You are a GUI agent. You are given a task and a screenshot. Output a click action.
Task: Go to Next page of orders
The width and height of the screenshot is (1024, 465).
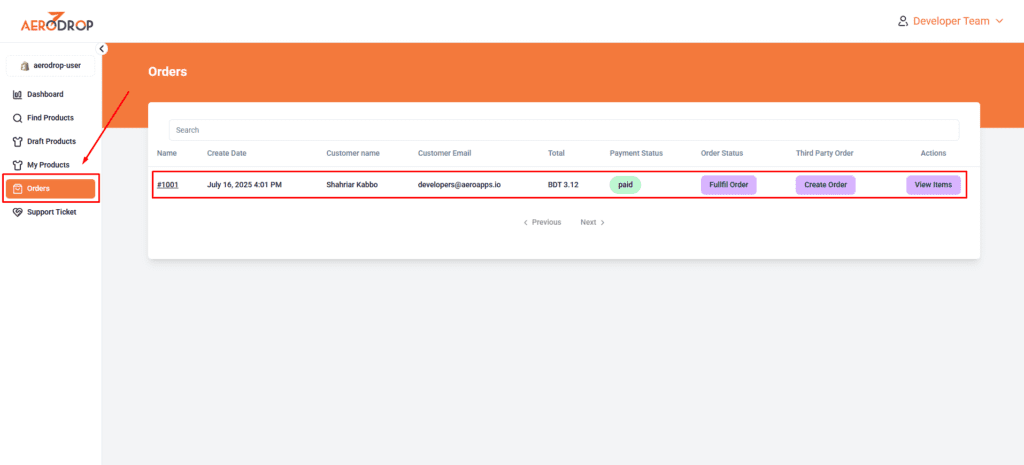coord(592,222)
